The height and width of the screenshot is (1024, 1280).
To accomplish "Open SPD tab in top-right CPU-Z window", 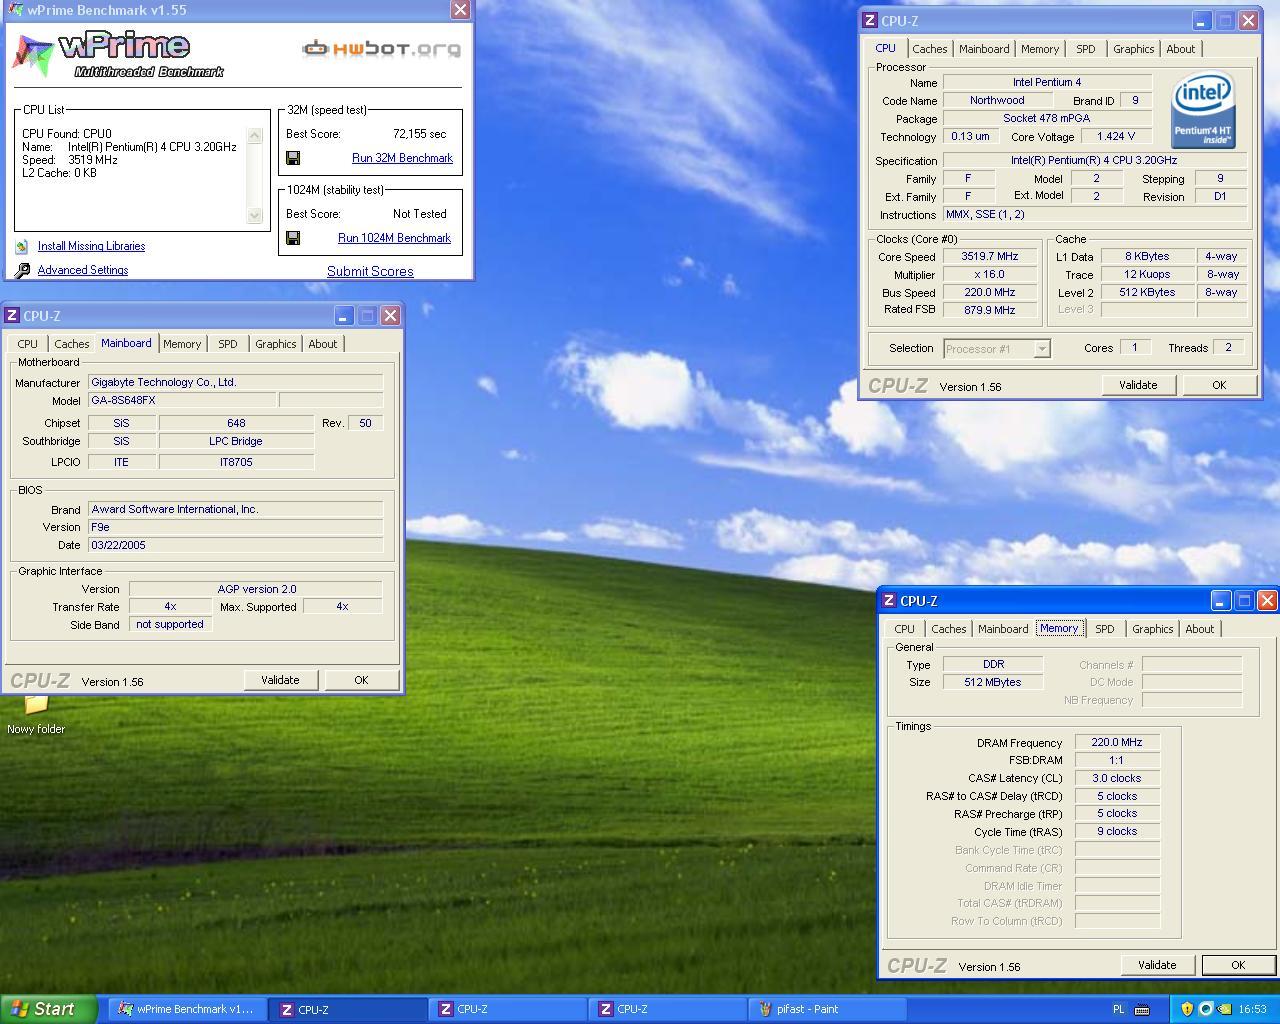I will 1085,49.
